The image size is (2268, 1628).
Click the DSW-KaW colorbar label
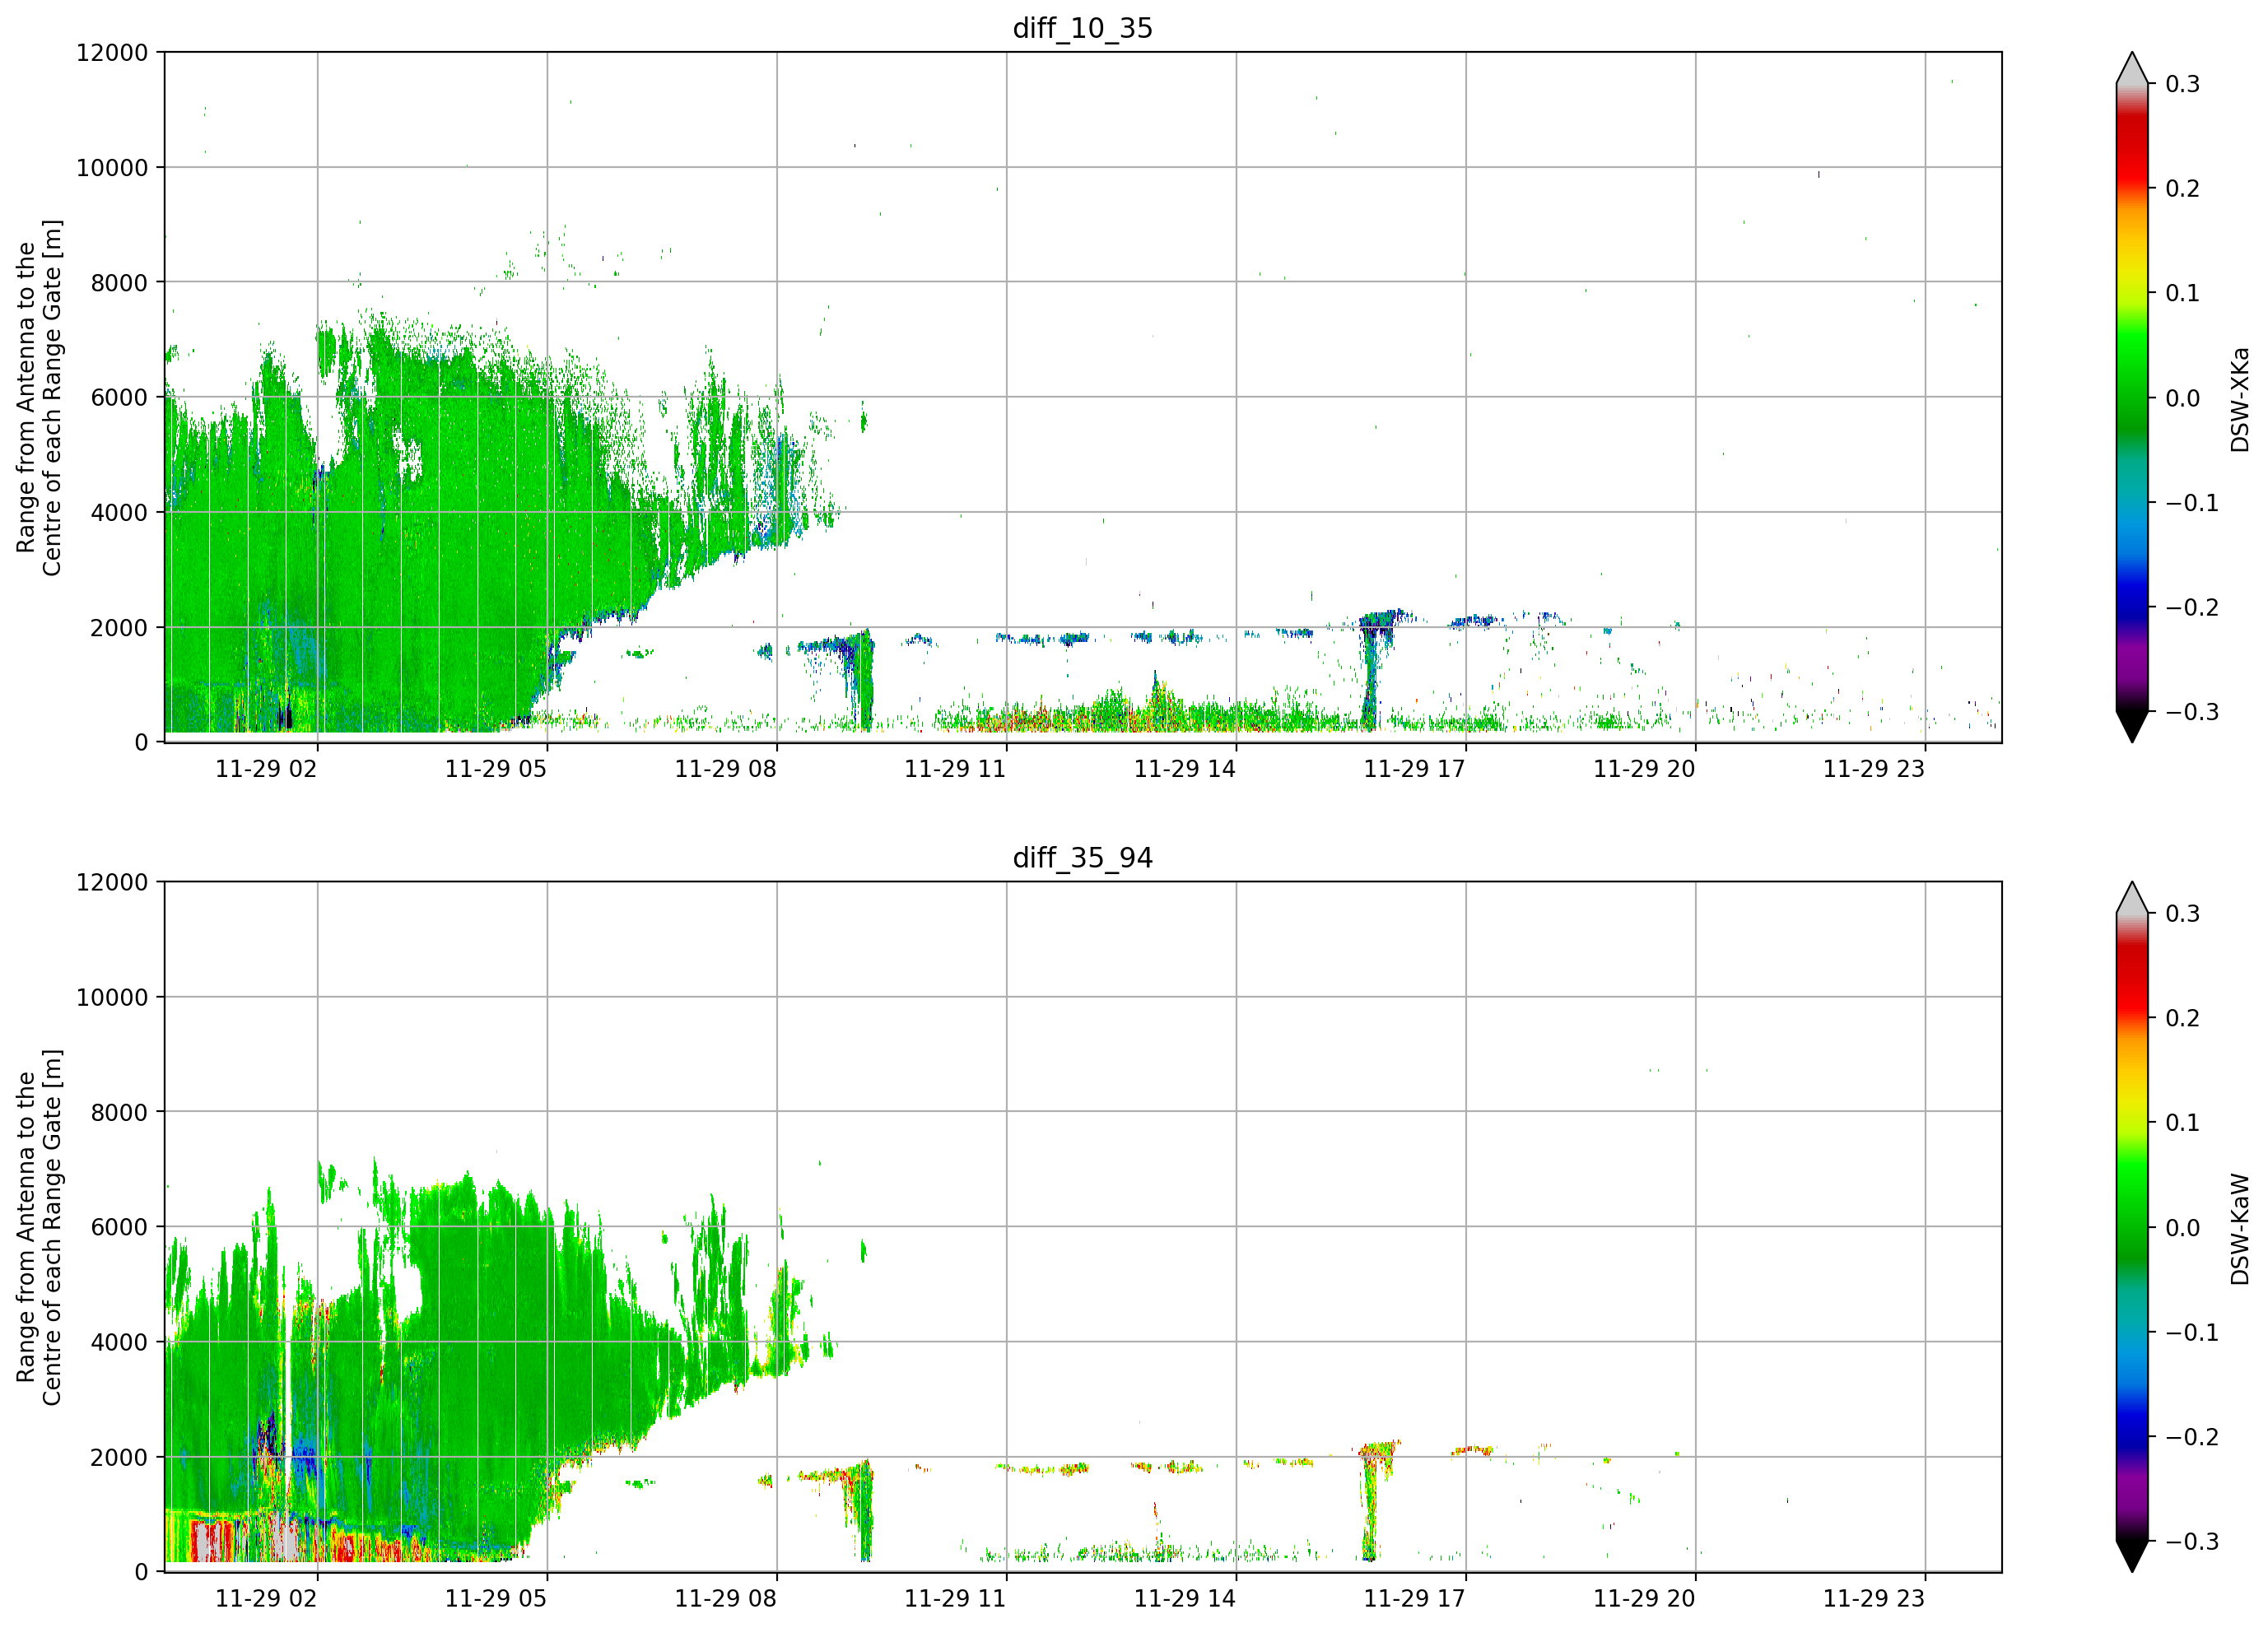click(2239, 1229)
